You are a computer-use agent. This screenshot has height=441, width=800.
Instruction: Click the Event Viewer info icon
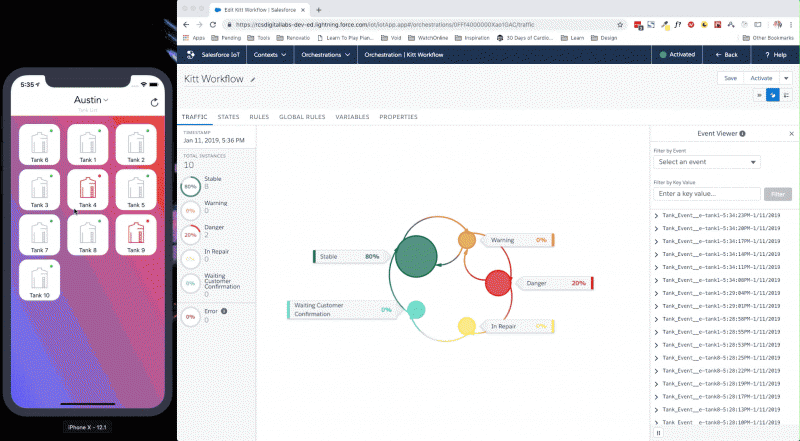742,134
